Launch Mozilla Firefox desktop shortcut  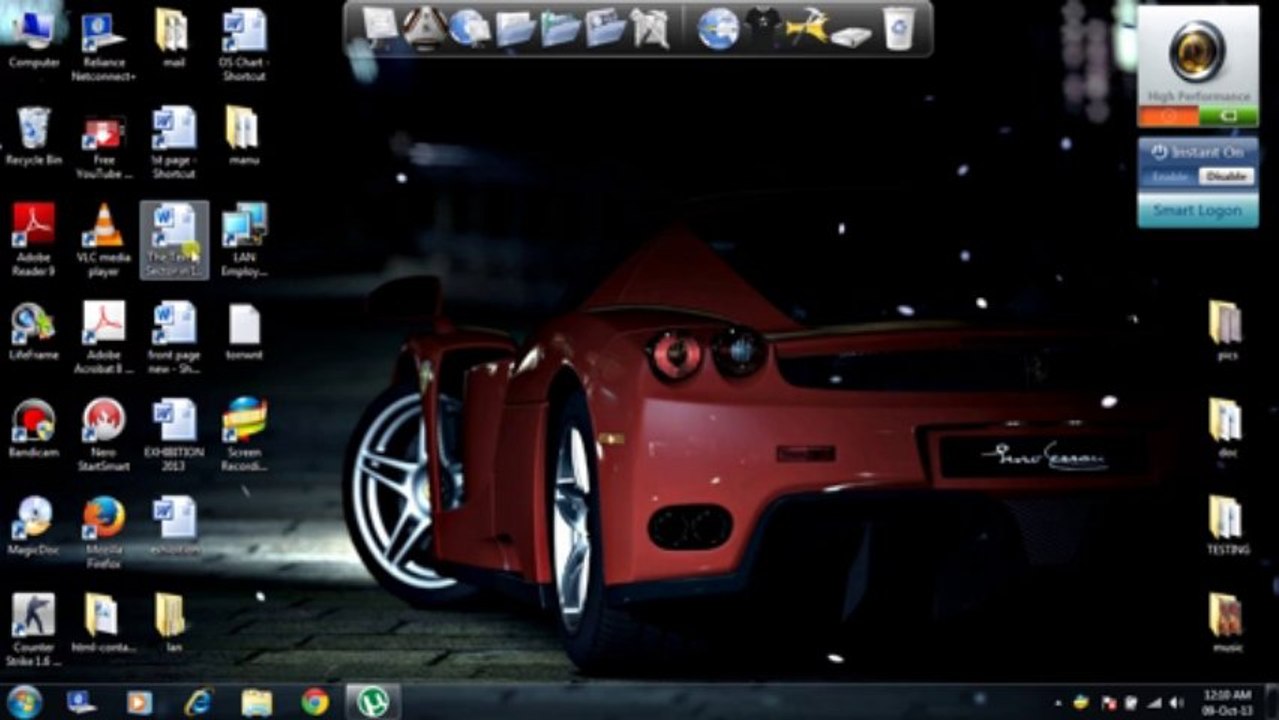(104, 532)
